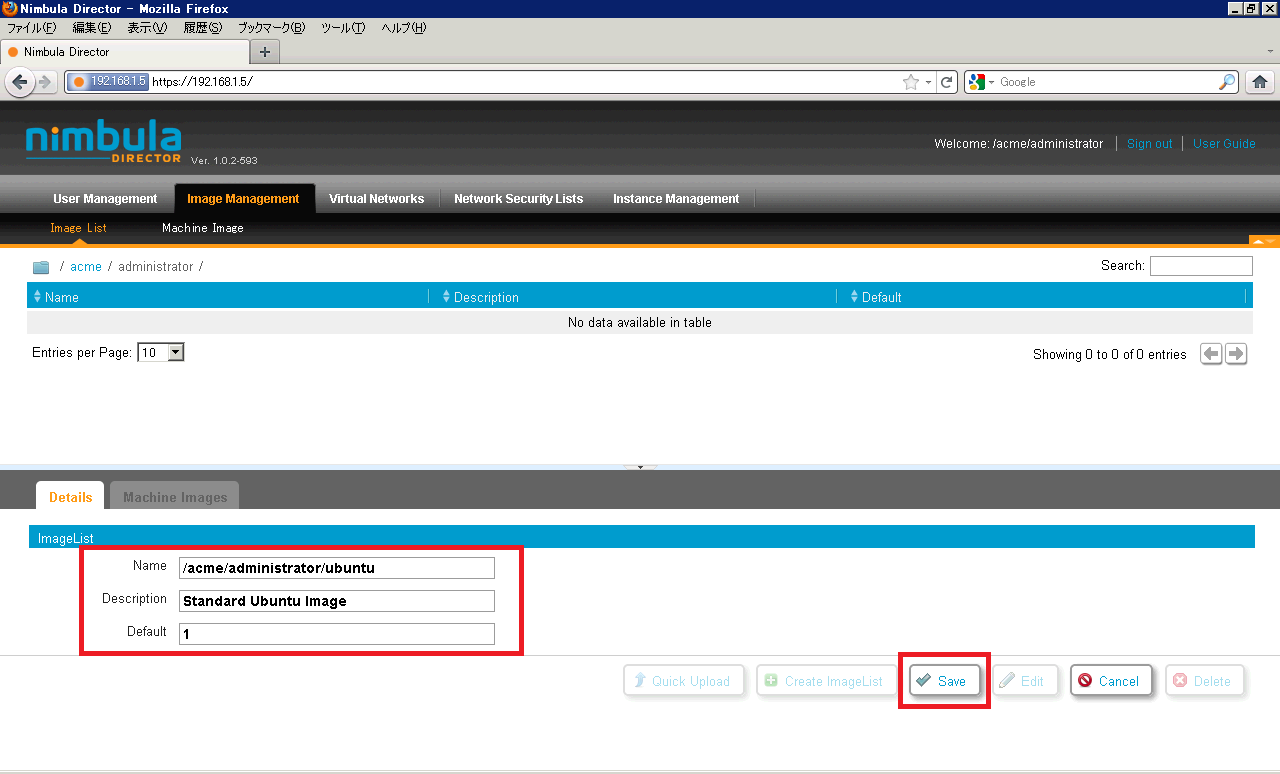
Task: Click the Google search engine icon
Action: (x=978, y=82)
